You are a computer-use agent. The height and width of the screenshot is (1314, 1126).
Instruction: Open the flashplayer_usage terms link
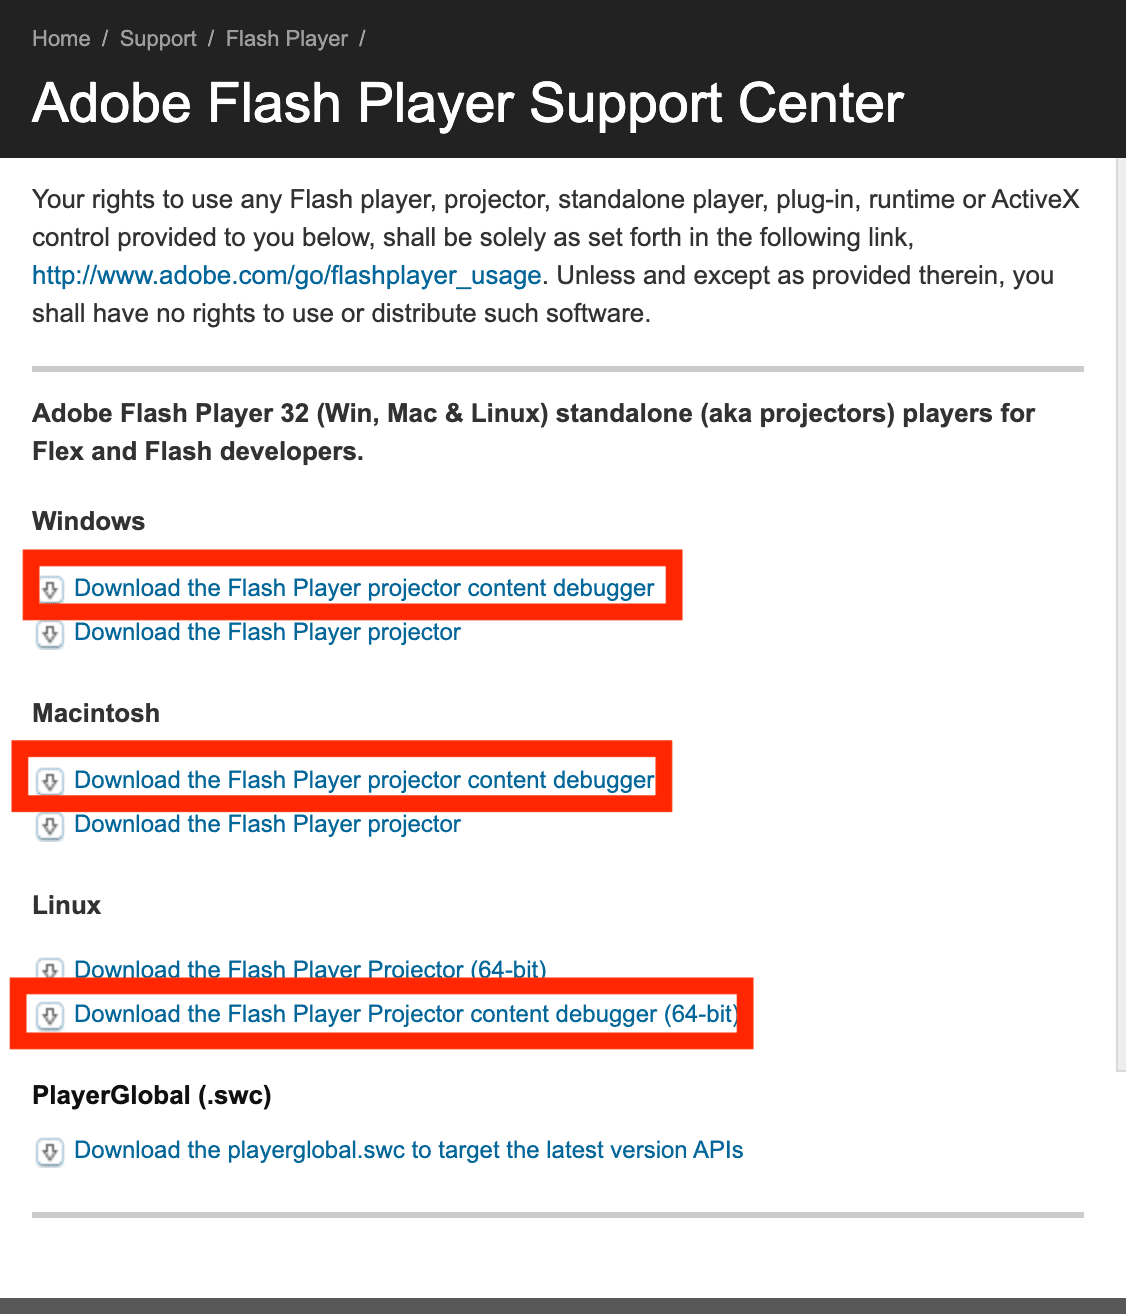[x=286, y=275]
